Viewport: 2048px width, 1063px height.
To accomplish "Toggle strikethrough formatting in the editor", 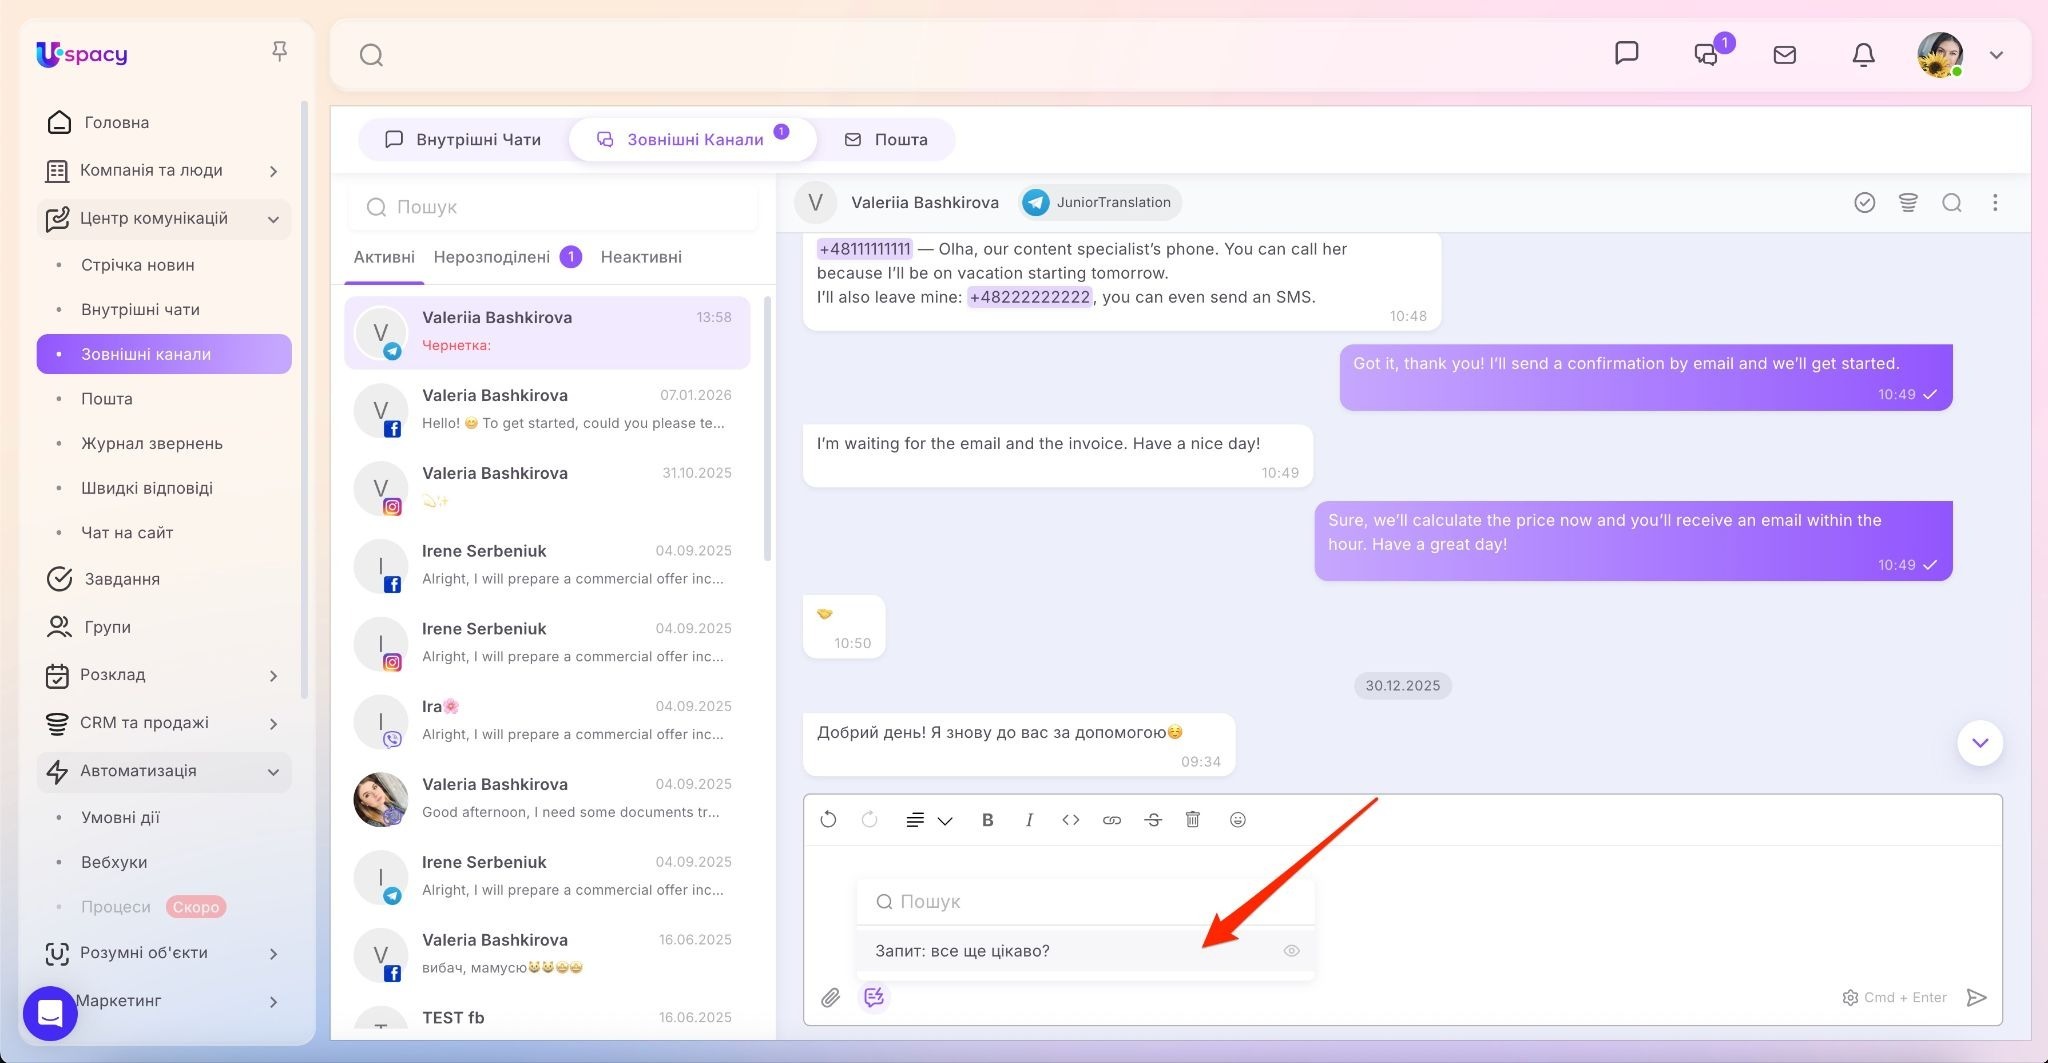I will click(1153, 820).
